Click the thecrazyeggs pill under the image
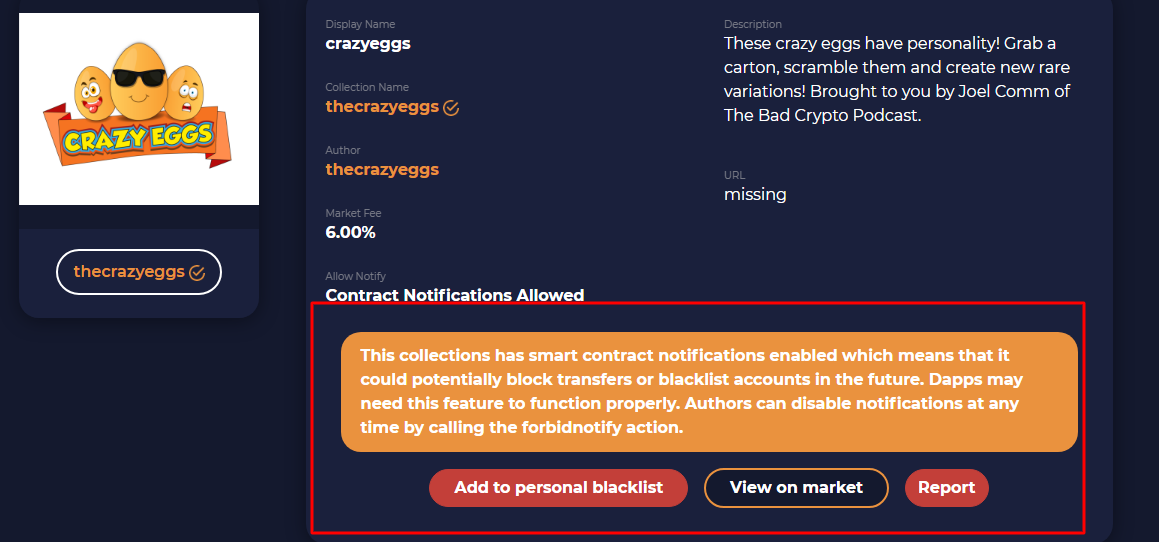This screenshot has width=1159, height=542. point(139,272)
